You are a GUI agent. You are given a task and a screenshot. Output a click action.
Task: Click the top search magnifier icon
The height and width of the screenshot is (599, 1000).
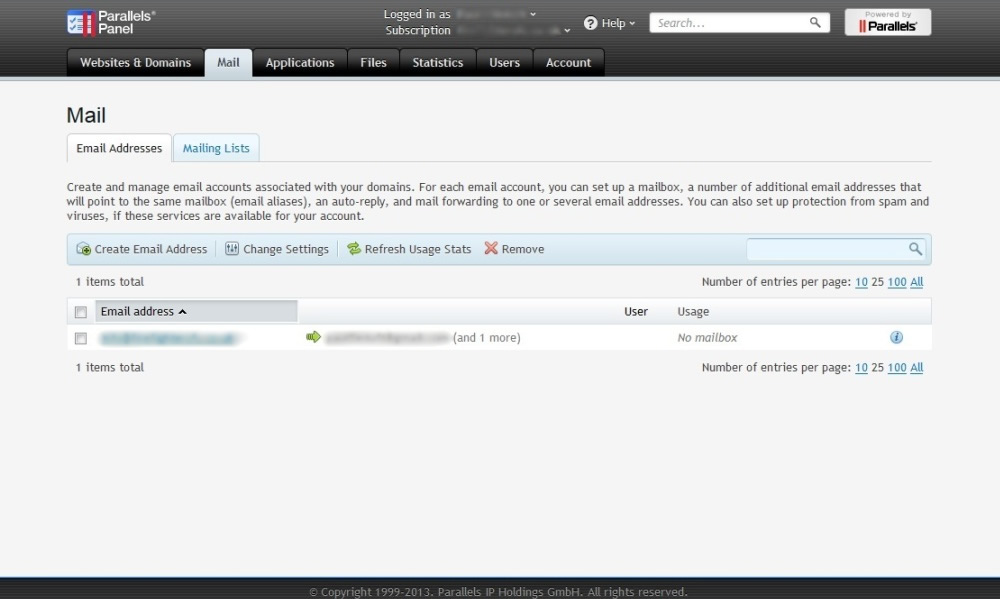tap(815, 22)
